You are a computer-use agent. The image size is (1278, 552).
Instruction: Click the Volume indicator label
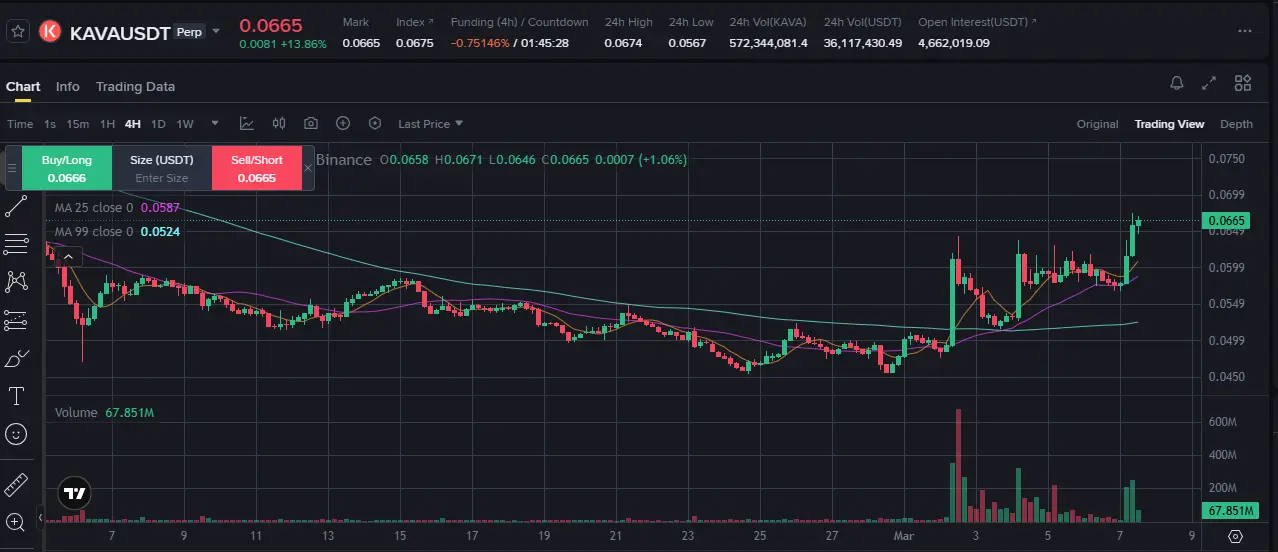[x=76, y=412]
